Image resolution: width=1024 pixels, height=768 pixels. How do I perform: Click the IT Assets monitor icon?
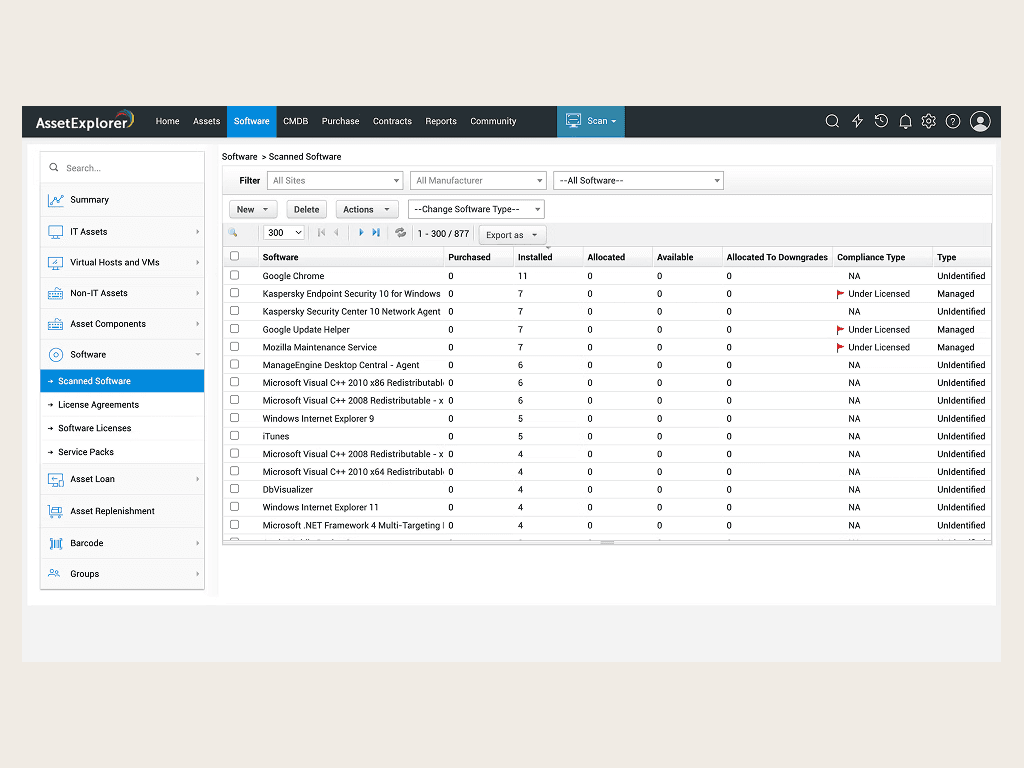coord(56,232)
